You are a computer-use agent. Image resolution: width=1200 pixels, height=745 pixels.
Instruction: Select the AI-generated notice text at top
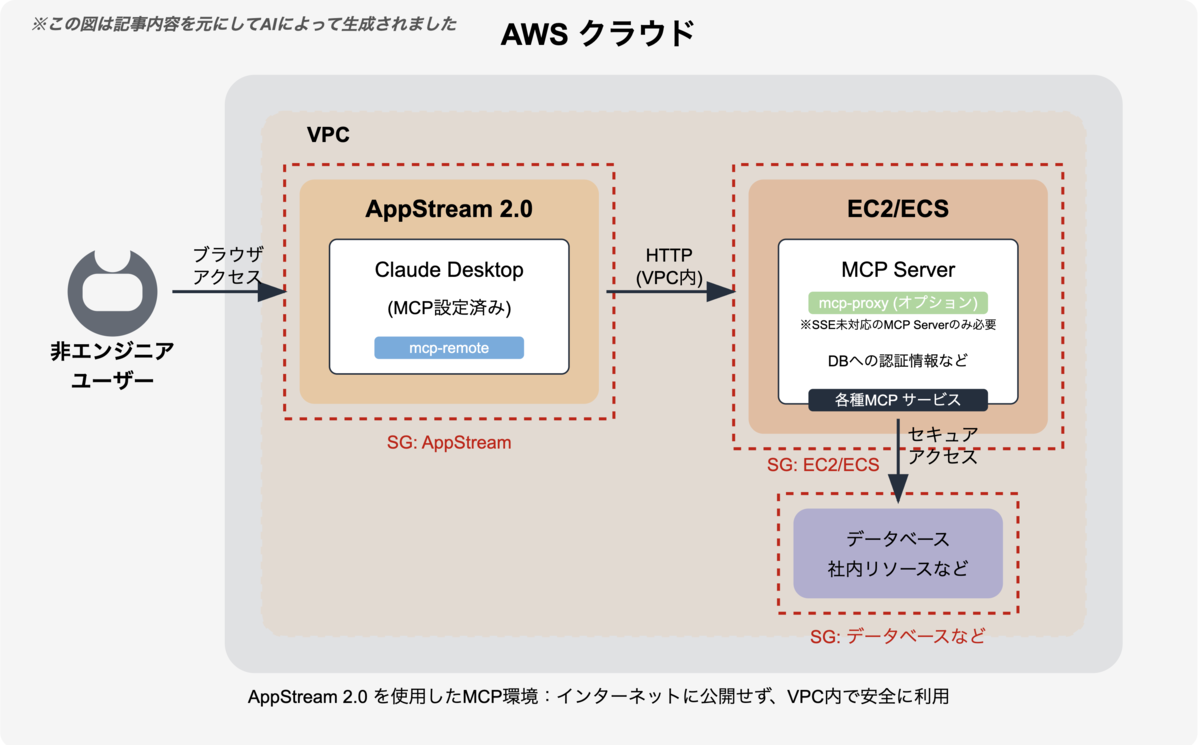[244, 24]
